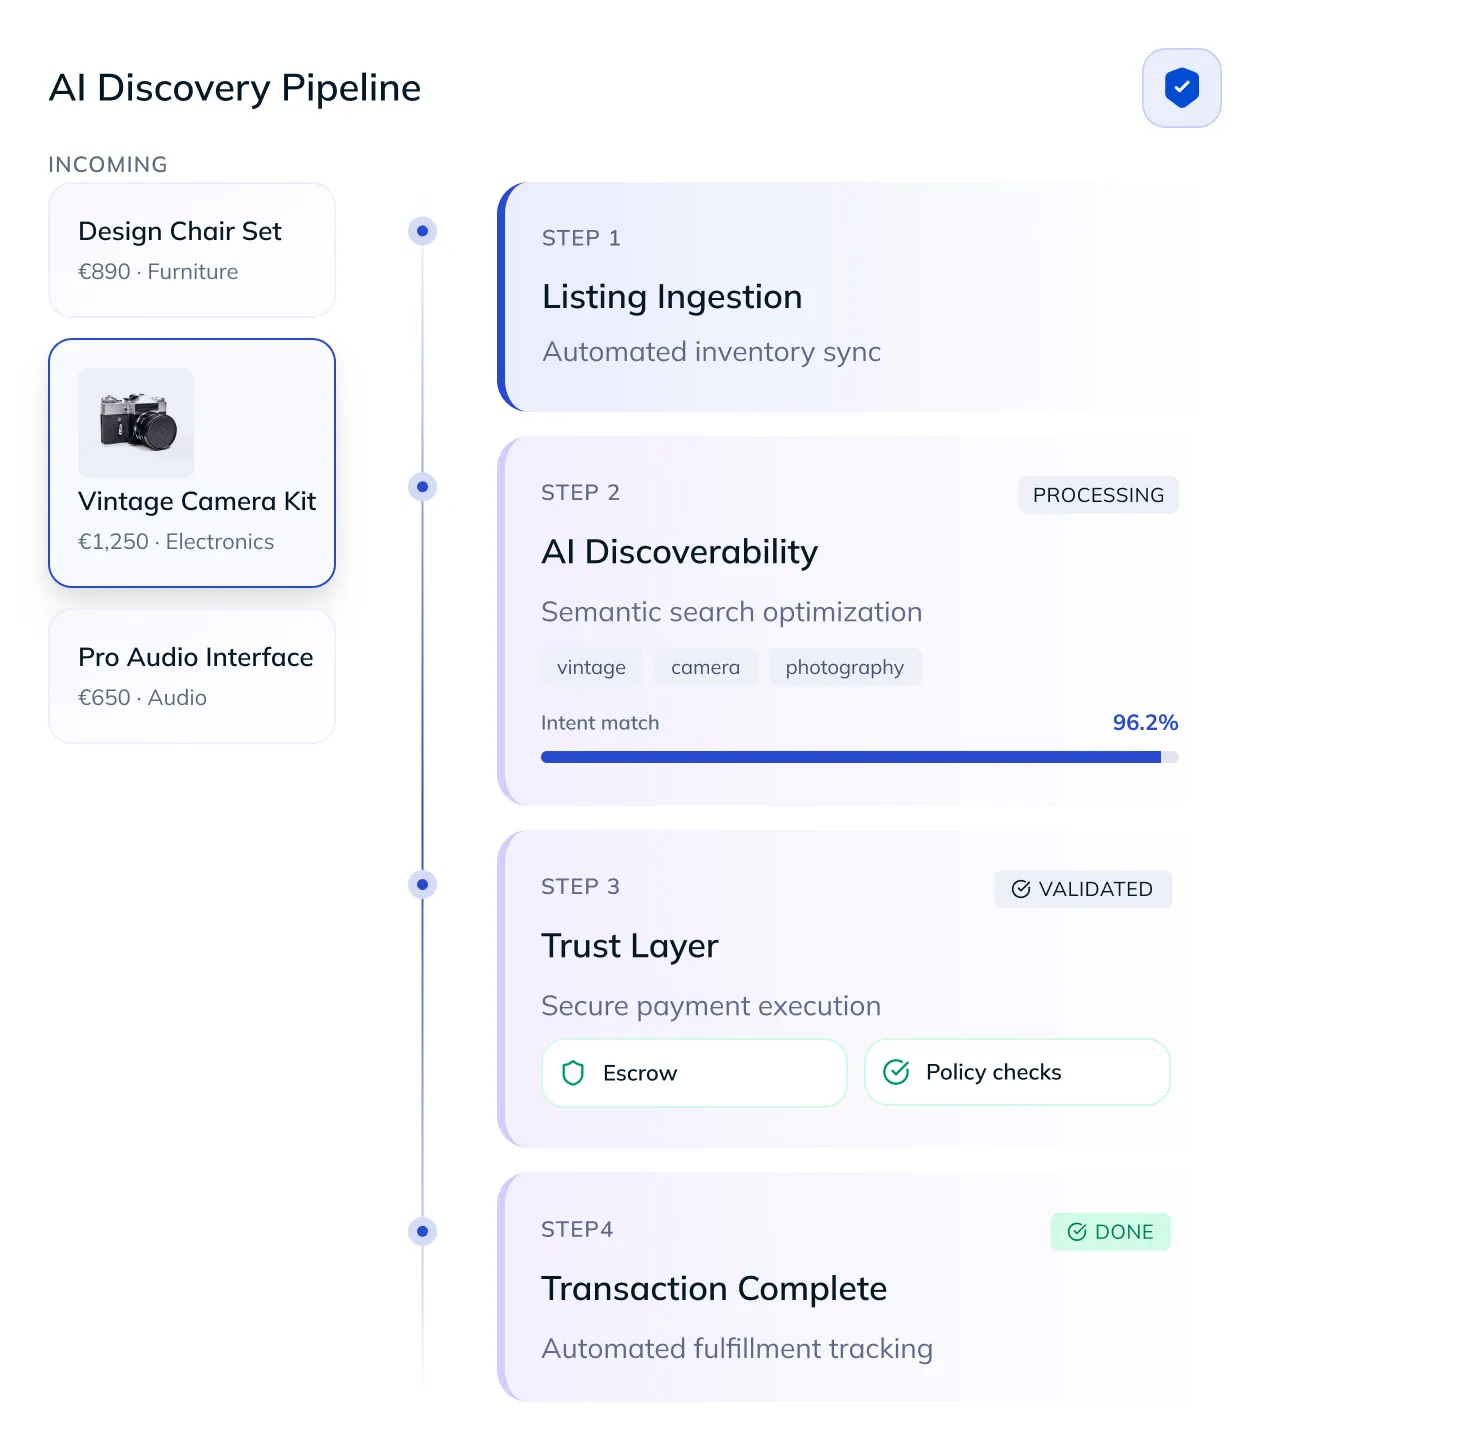Select the Vintage Camera Kit listing card

(192, 463)
